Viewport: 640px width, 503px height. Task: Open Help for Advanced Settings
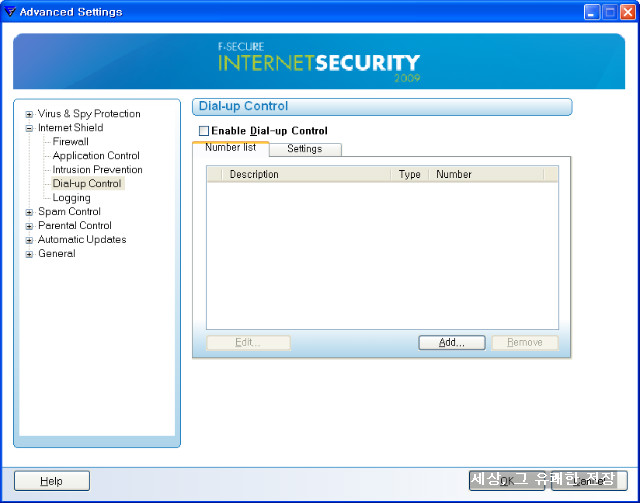pyautogui.click(x=52, y=481)
